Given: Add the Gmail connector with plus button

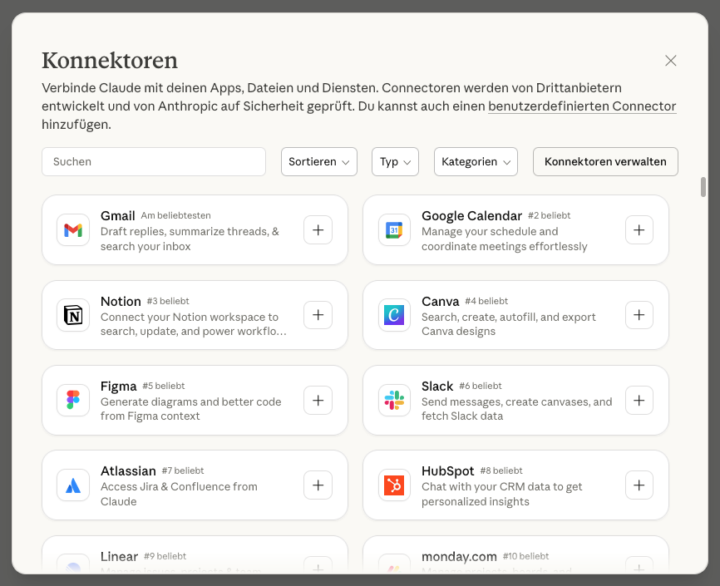Looking at the screenshot, I should [318, 230].
